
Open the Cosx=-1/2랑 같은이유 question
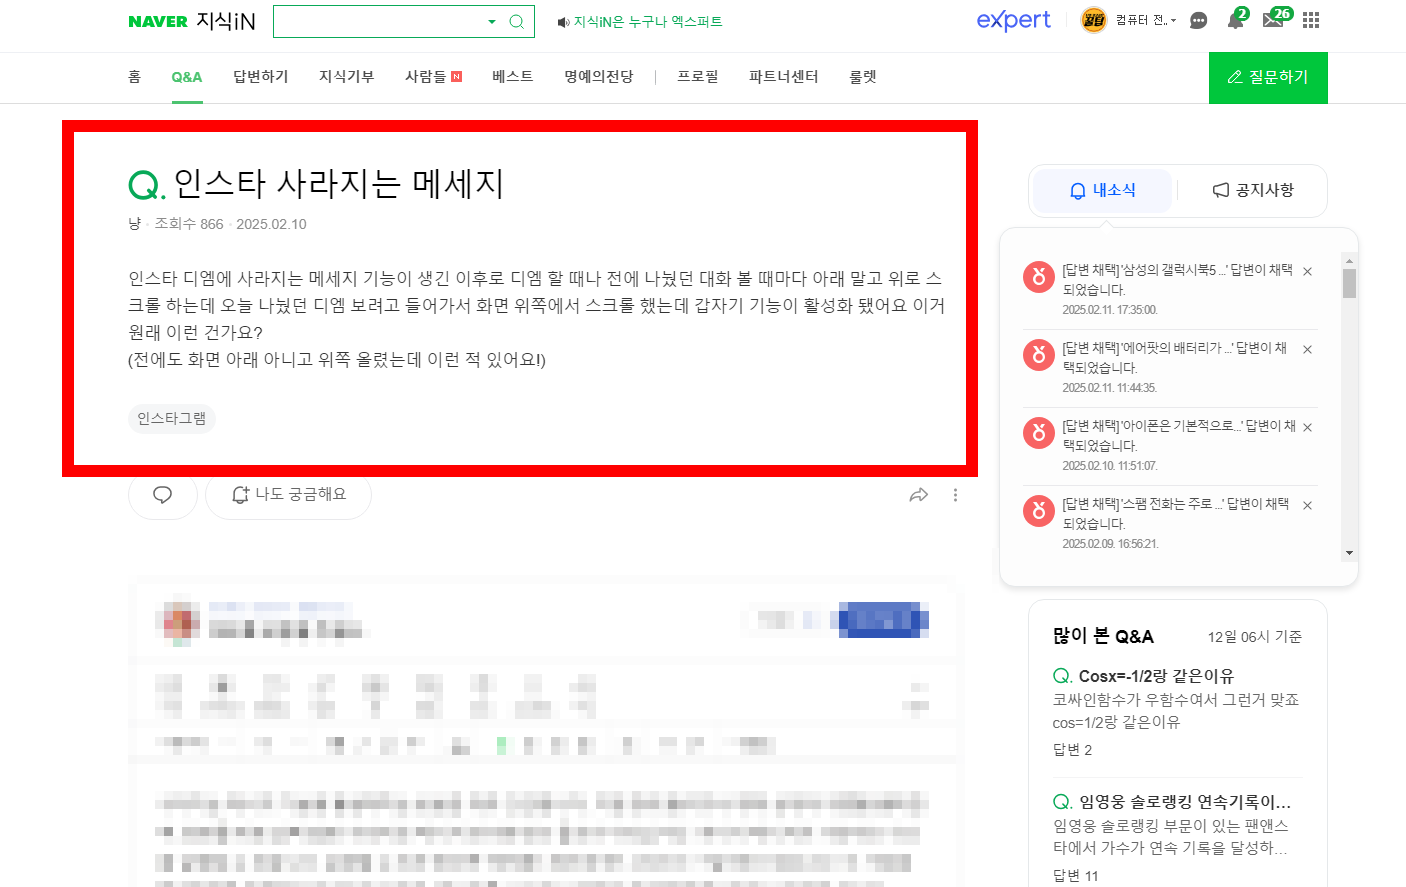[1156, 676]
